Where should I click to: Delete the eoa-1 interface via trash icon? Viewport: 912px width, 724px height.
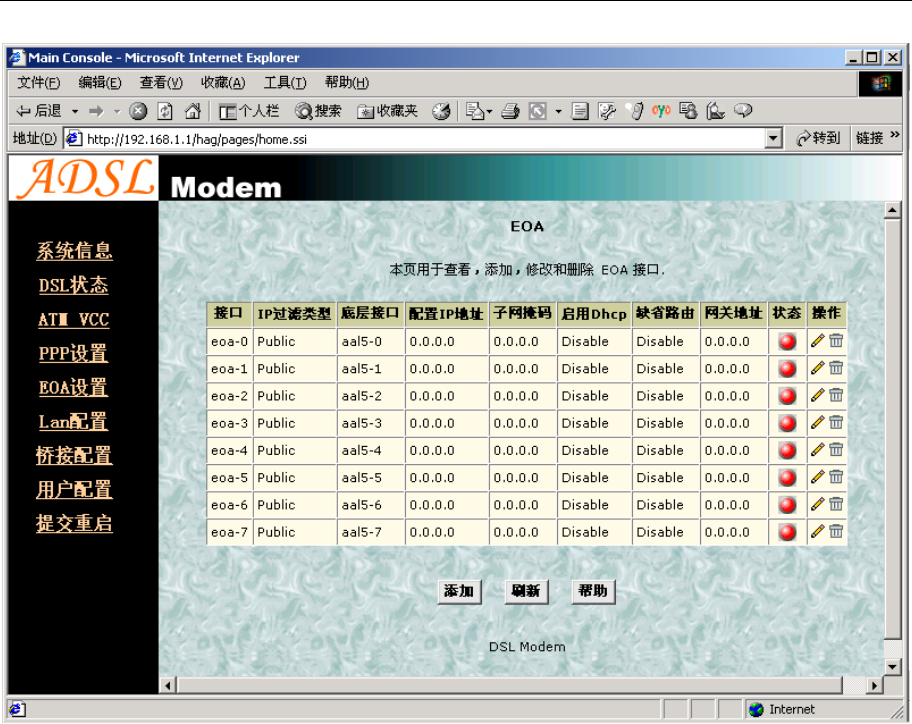point(836,368)
